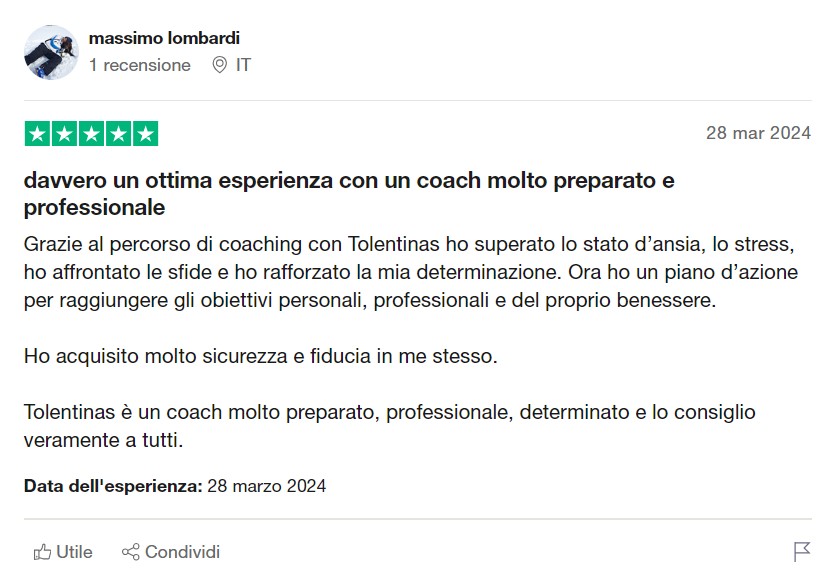Select the third green rating star

click(x=92, y=134)
